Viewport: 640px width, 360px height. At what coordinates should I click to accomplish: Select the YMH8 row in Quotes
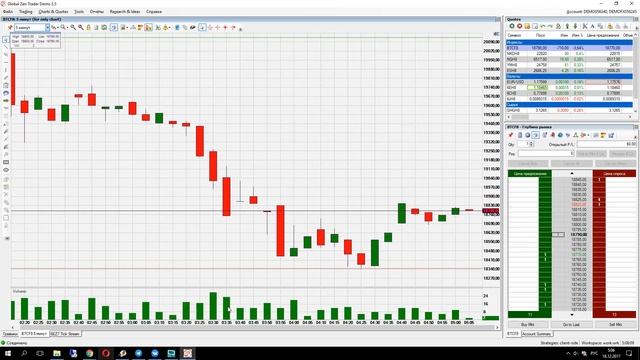click(x=569, y=65)
